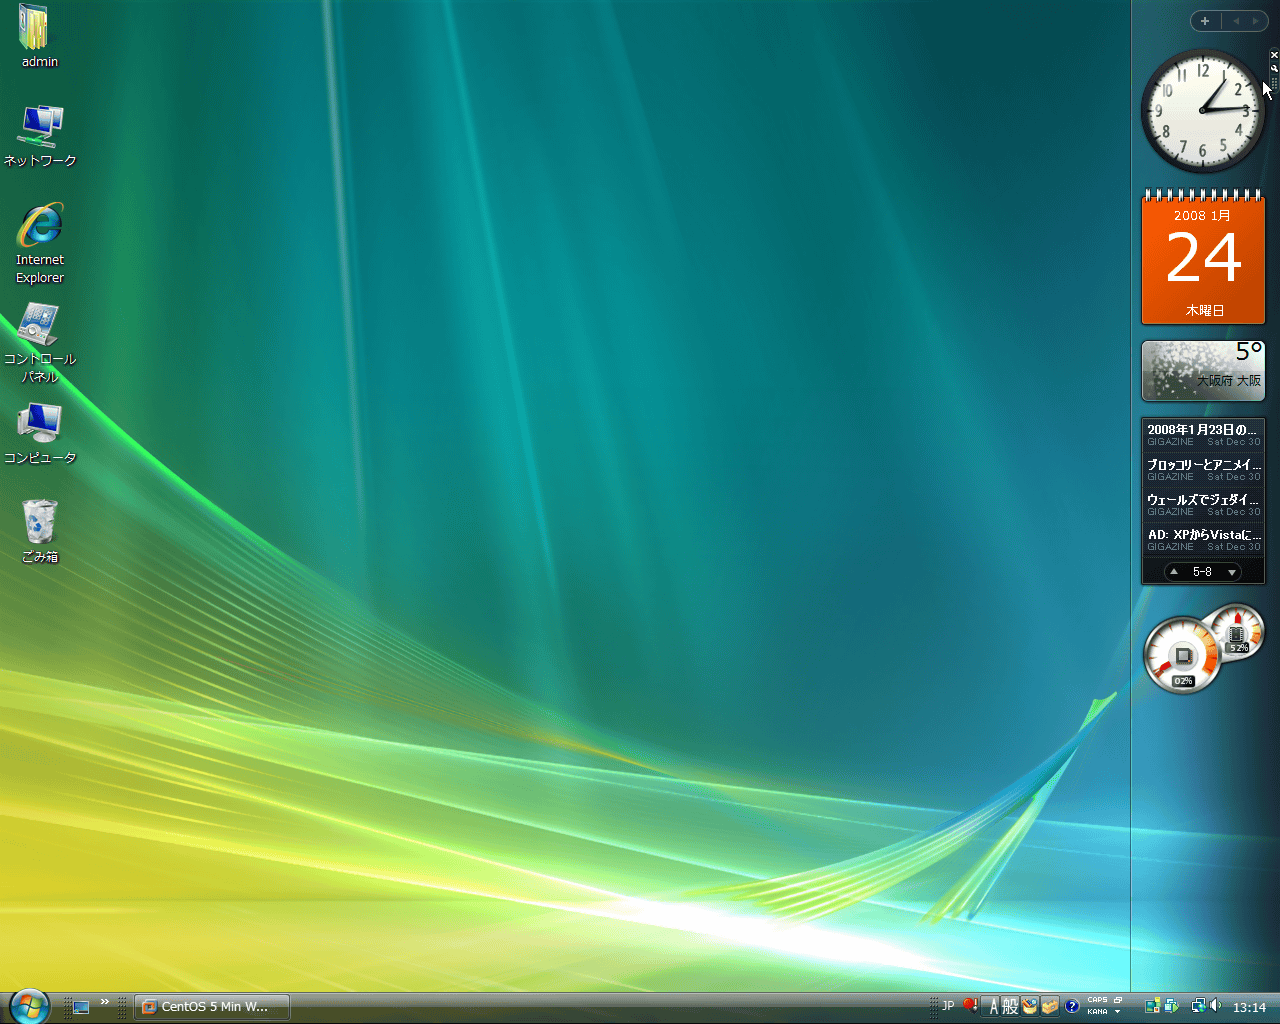Image resolution: width=1280 pixels, height=1024 pixels.
Task: Click the + button to add a gadget
Action: 1204,21
